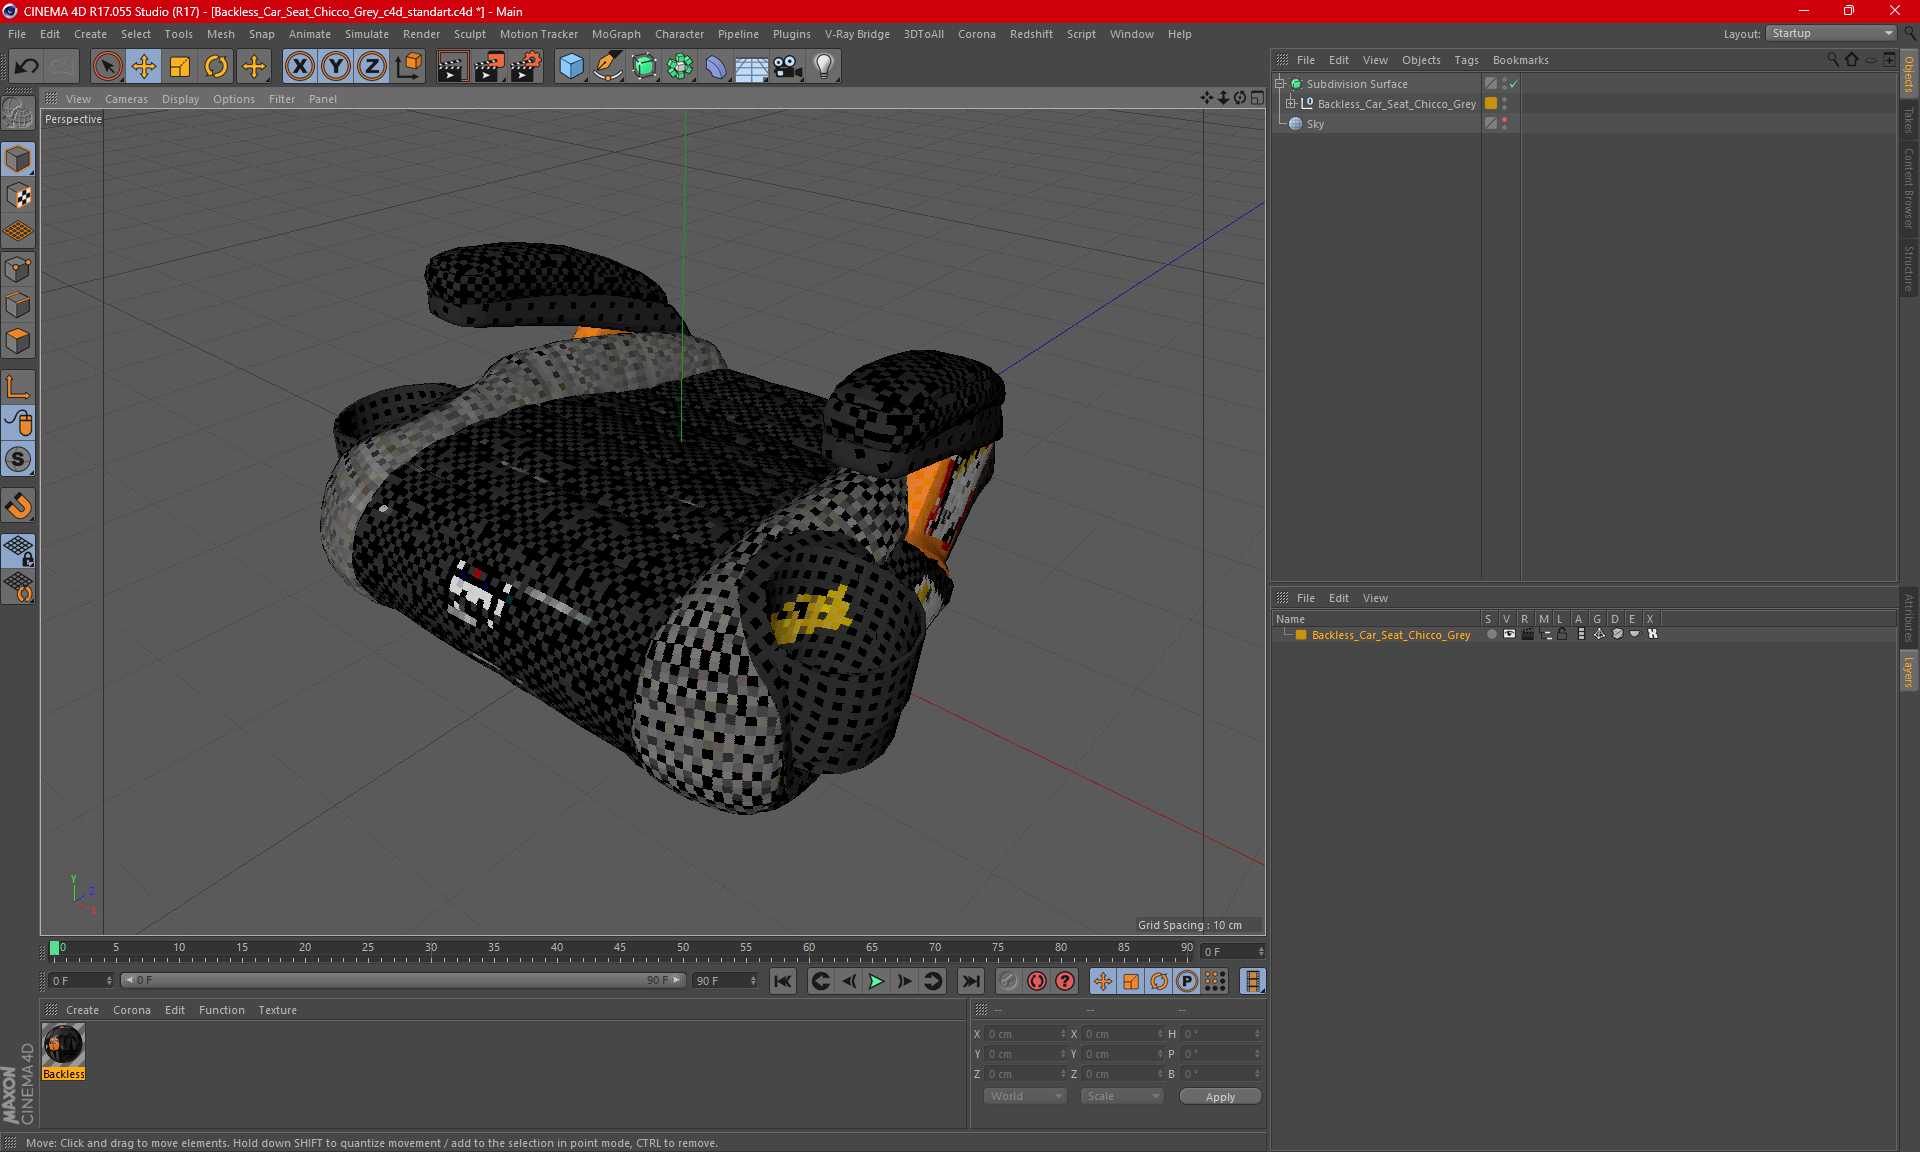Viewport: 1920px width, 1152px height.
Task: Select the Backless material thumbnail
Action: 64,1045
